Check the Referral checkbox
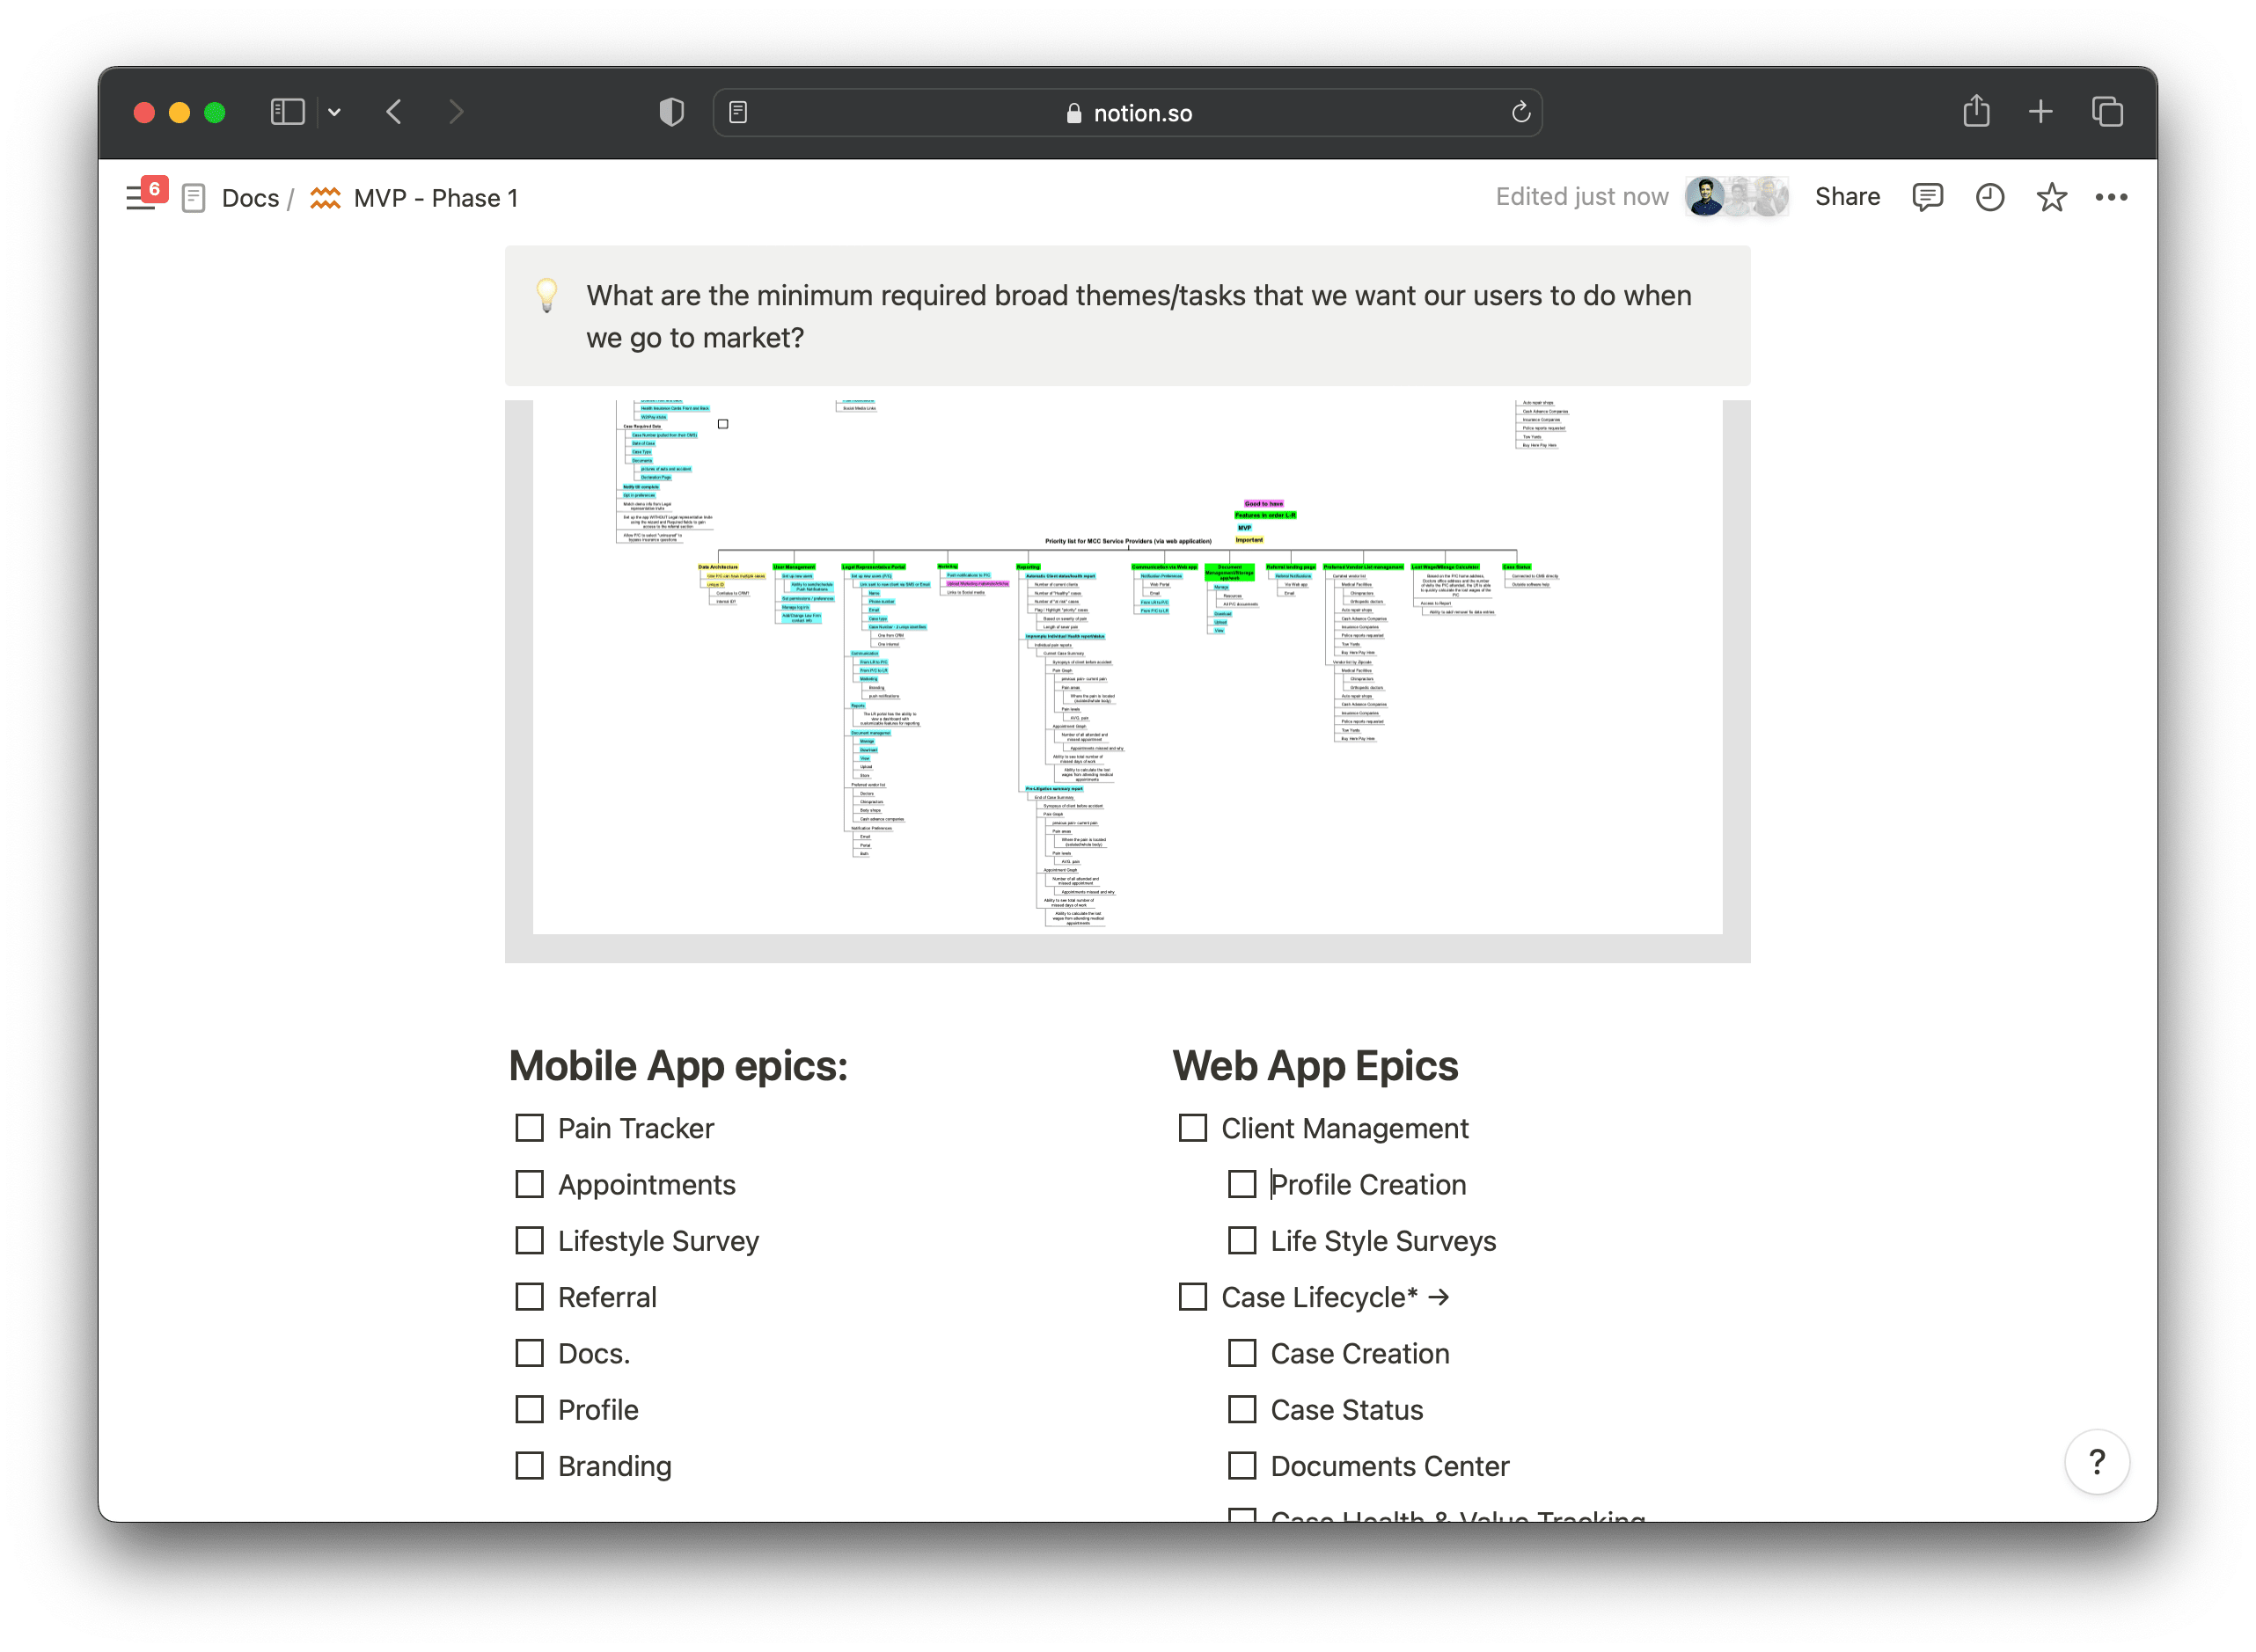Viewport: 2256px width, 1652px height. [529, 1297]
